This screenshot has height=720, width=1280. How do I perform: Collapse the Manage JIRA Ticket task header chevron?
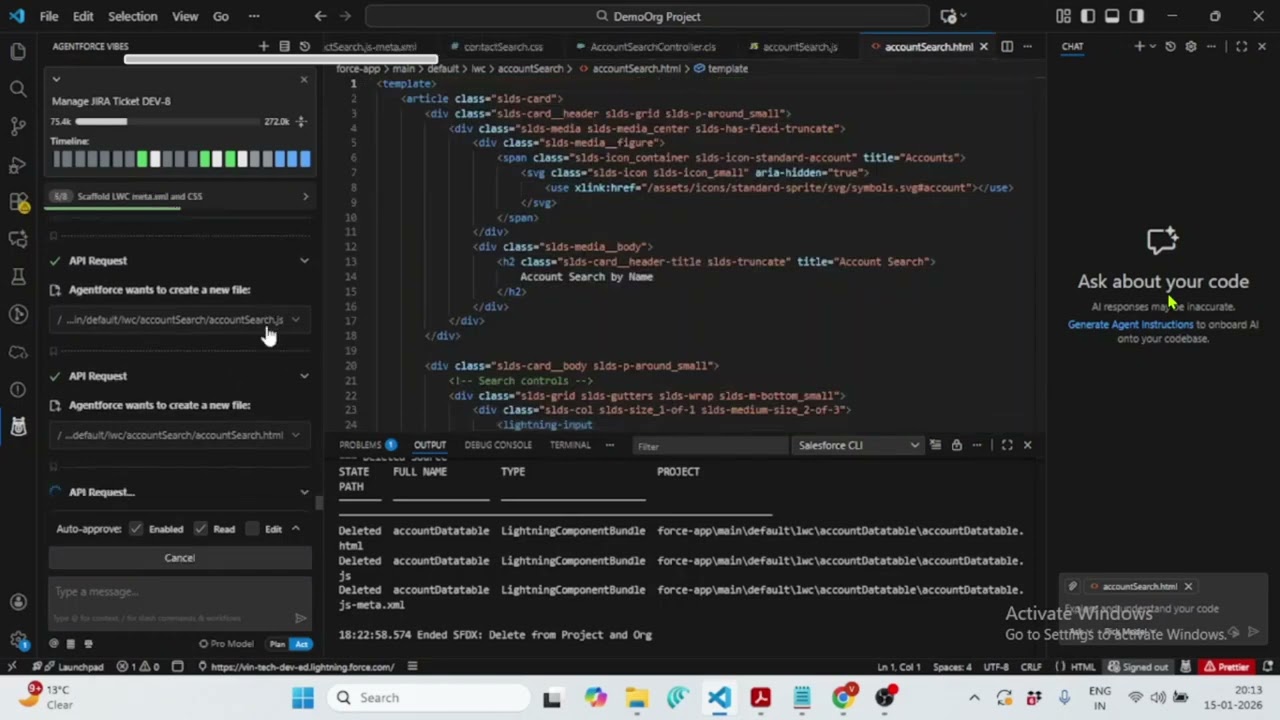click(56, 79)
